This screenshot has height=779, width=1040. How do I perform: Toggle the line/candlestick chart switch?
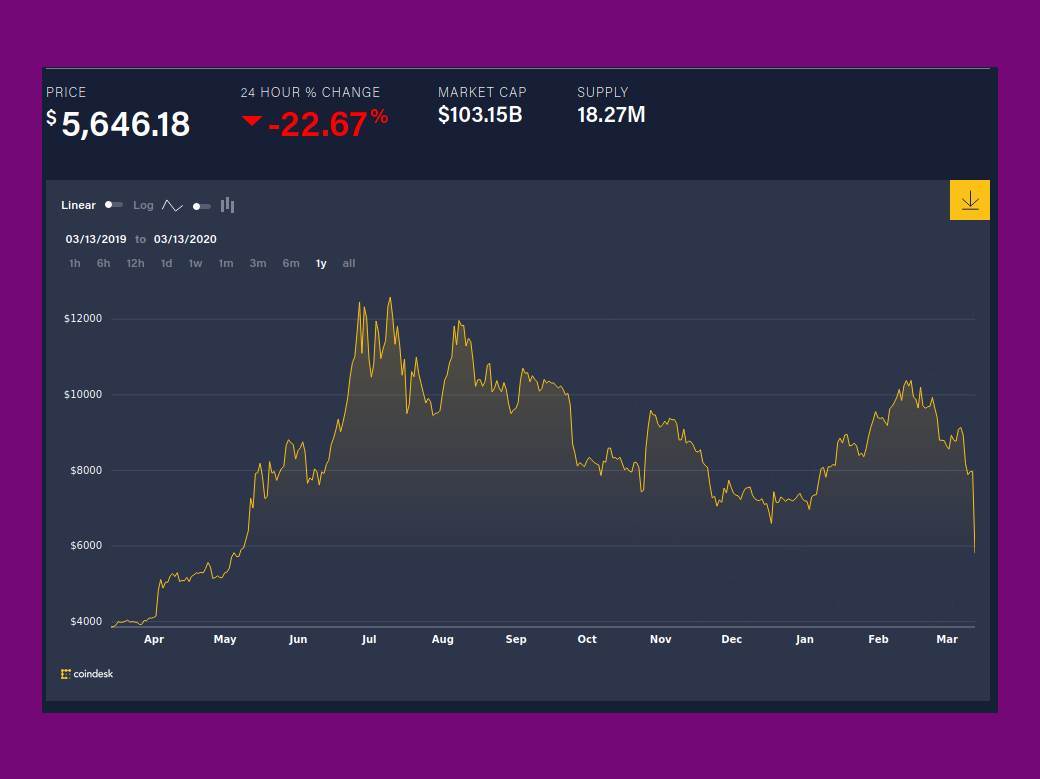202,206
